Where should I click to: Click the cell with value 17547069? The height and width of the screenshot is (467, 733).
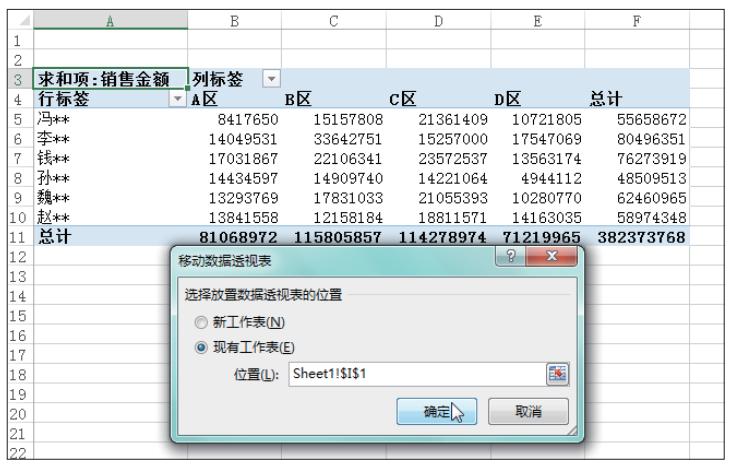(538, 138)
